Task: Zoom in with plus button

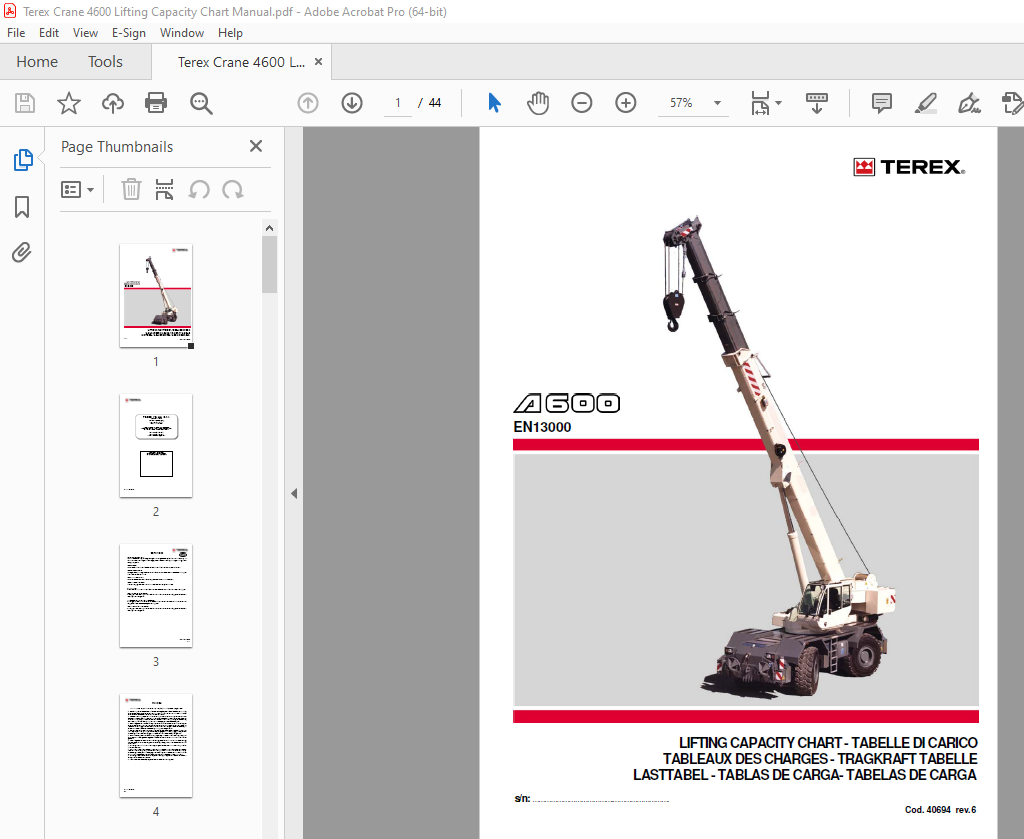Action: tap(626, 103)
